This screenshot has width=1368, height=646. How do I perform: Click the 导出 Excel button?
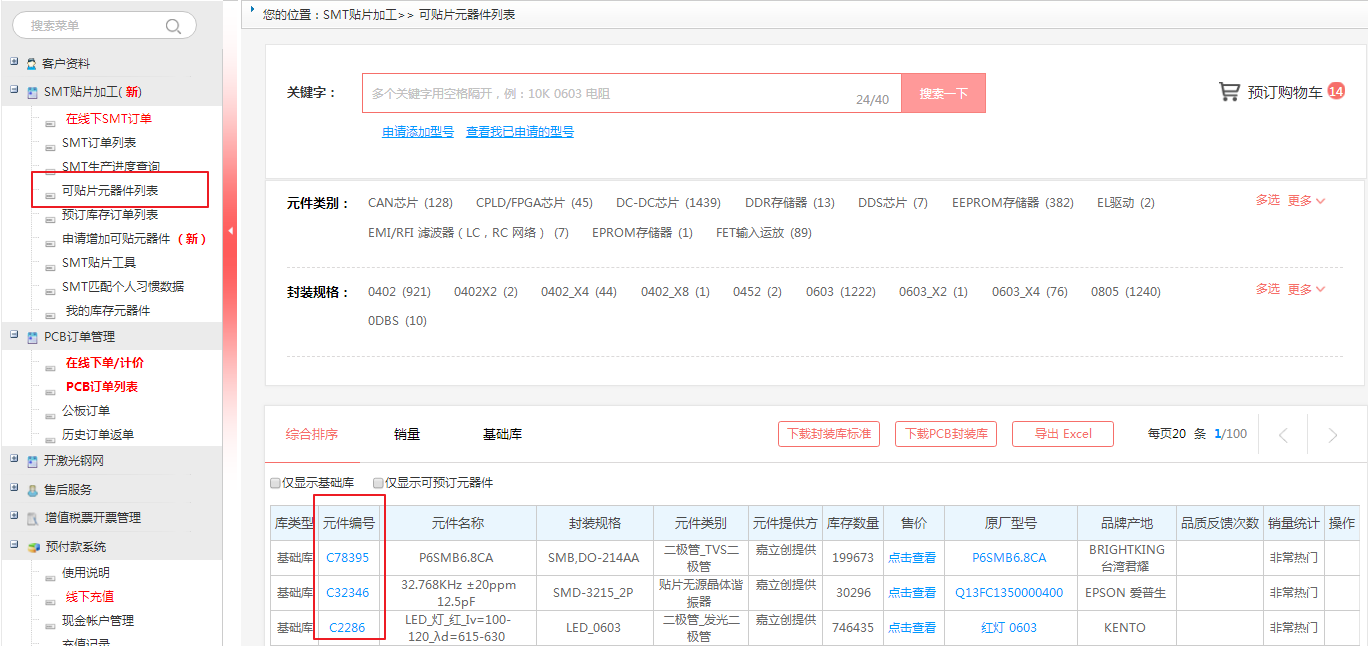coord(1062,434)
